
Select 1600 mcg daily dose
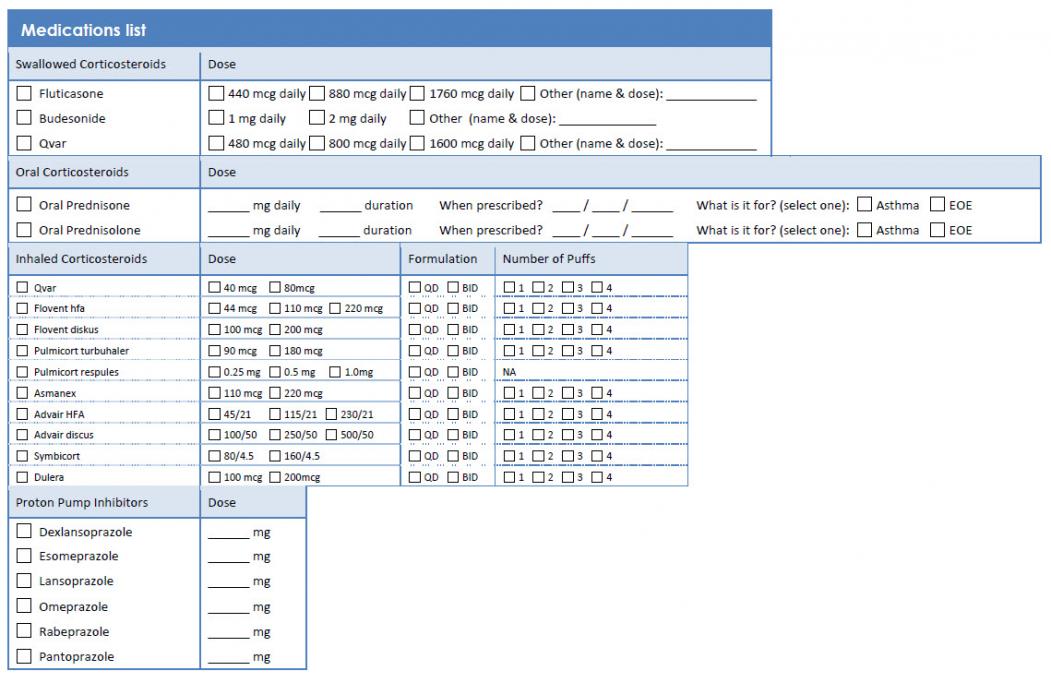(417, 143)
